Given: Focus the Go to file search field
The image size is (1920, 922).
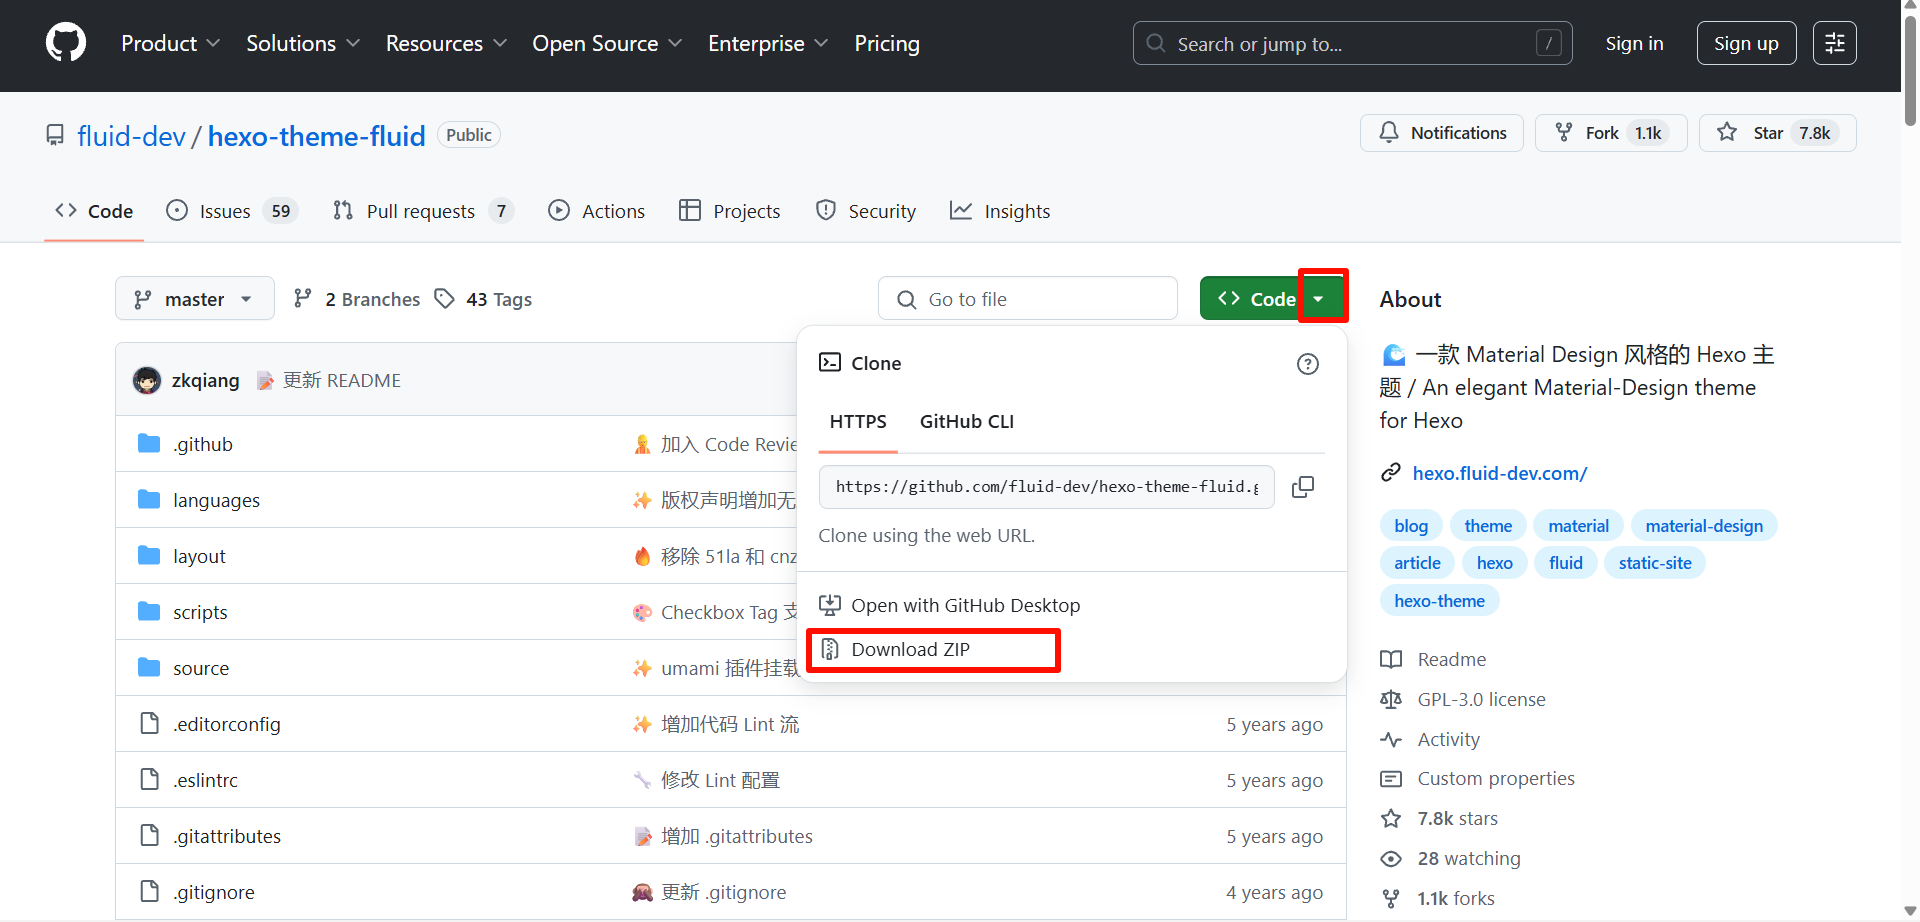Looking at the screenshot, I should [x=1028, y=299].
